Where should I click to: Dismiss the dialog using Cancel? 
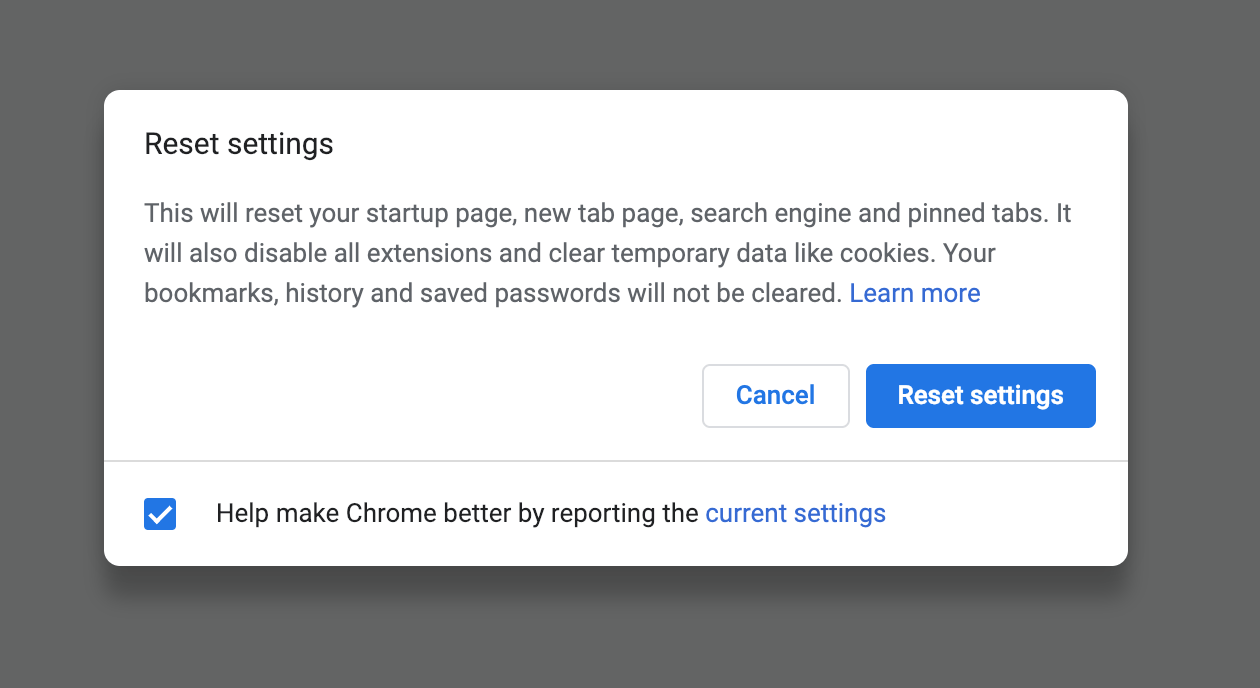(x=775, y=396)
